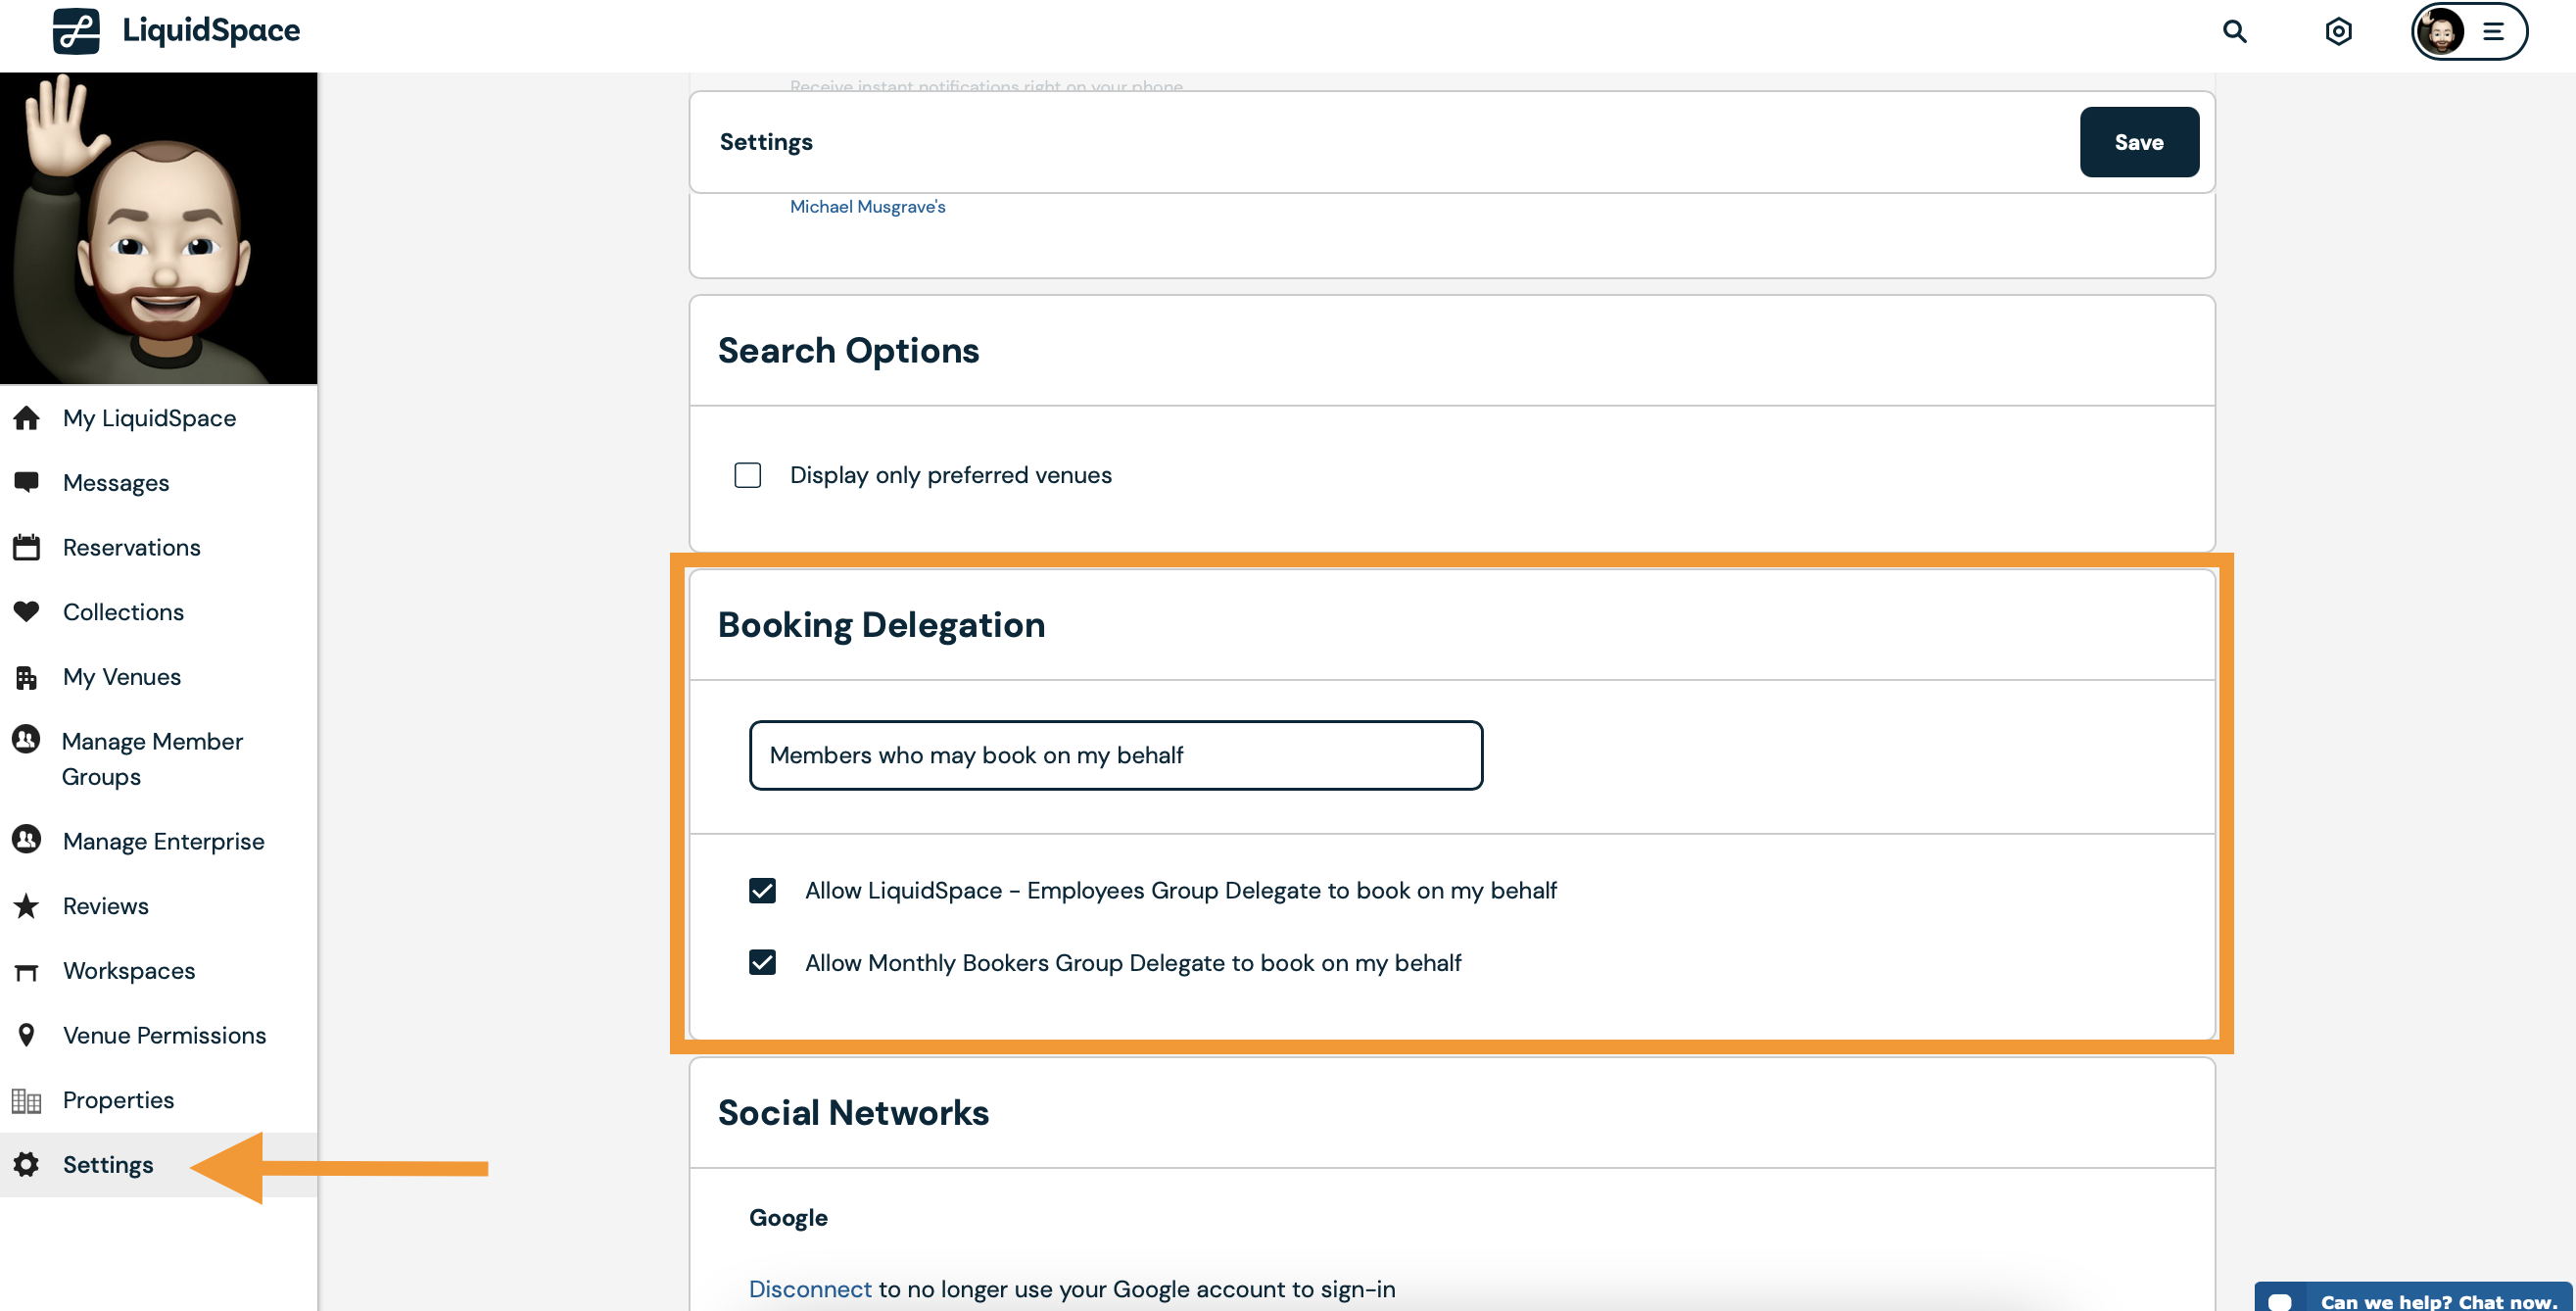Click the Booking Delegation heading
This screenshot has width=2576, height=1311.
click(x=881, y=624)
